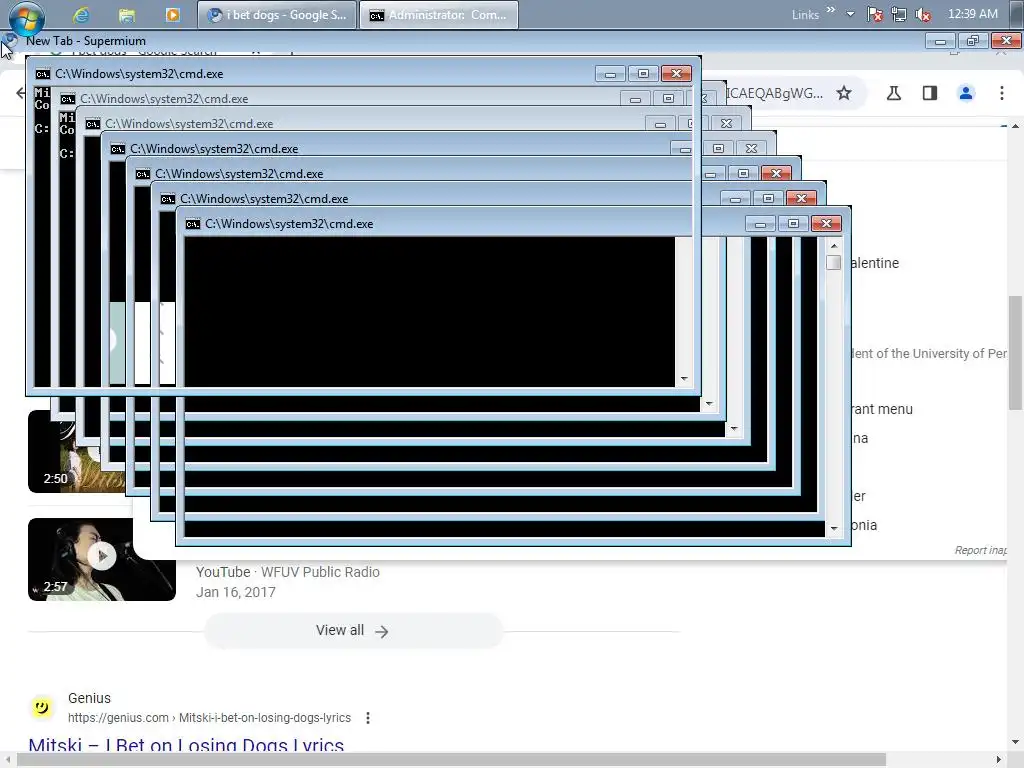Open the browser profile avatar
The width and height of the screenshot is (1024, 768).
point(966,93)
